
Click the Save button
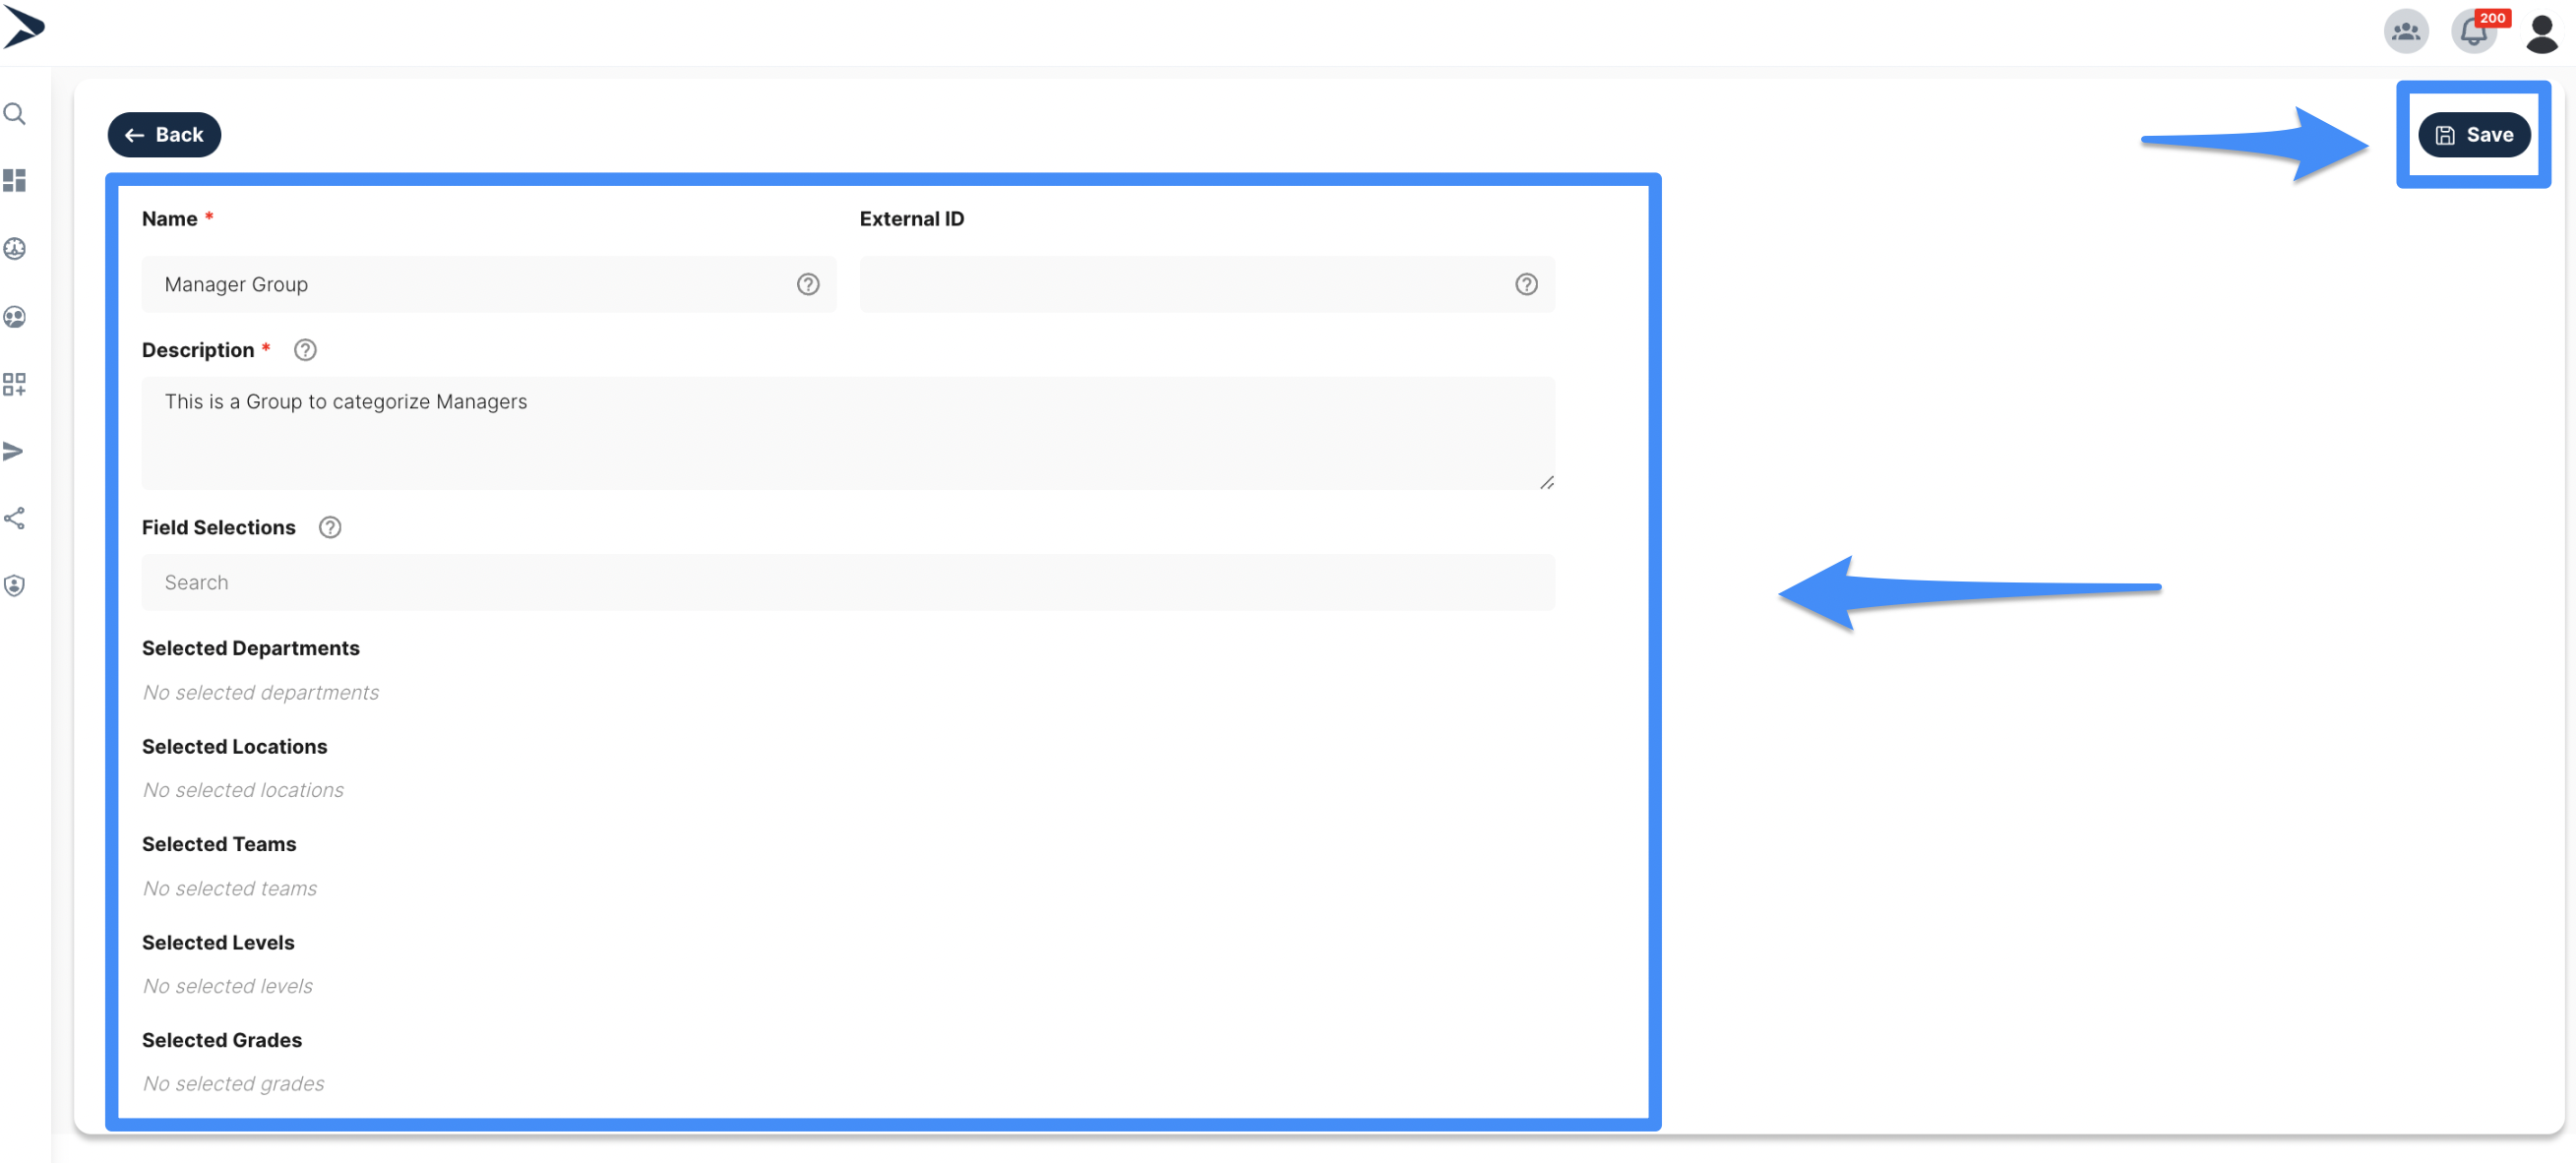coord(2474,135)
